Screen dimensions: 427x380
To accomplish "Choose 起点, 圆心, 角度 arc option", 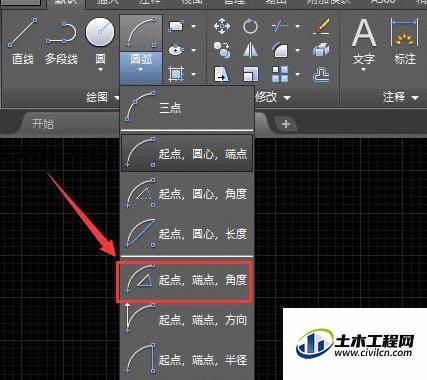I will [x=187, y=193].
